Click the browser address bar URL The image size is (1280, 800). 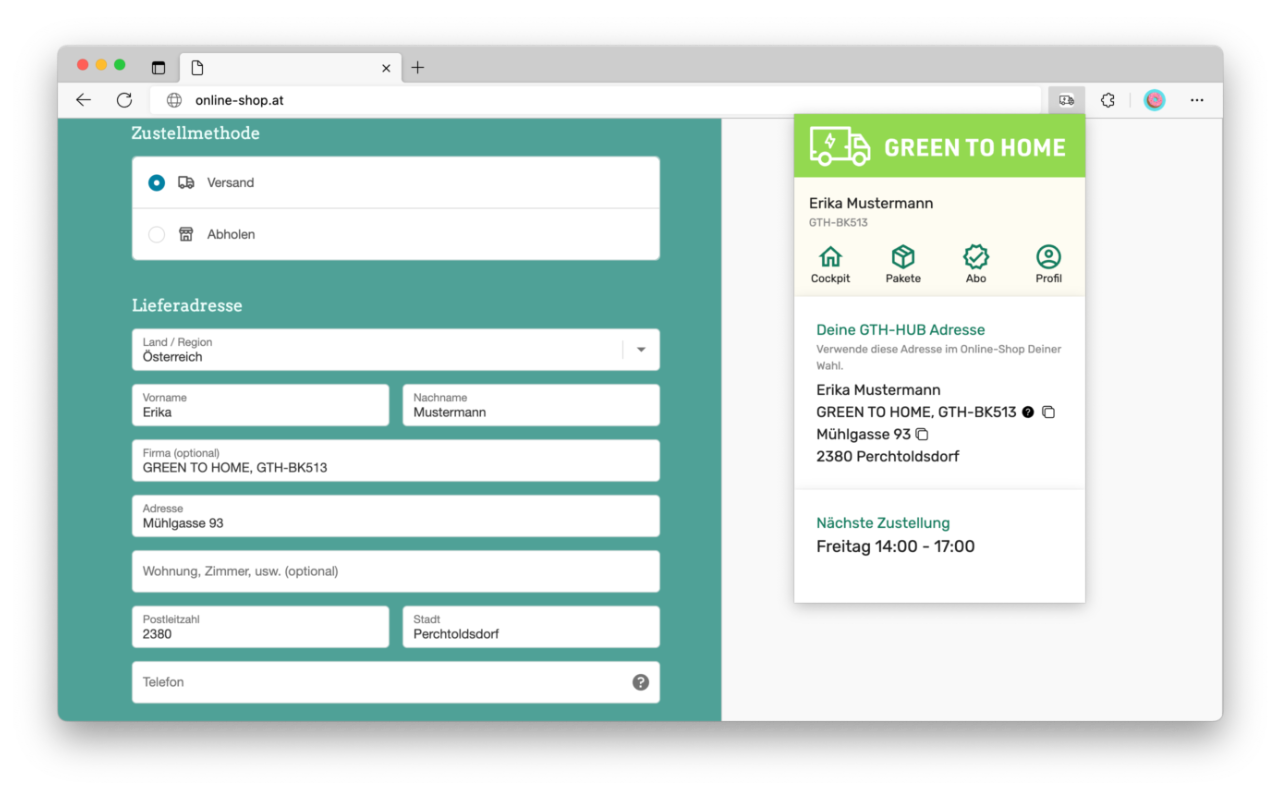pyautogui.click(x=239, y=100)
